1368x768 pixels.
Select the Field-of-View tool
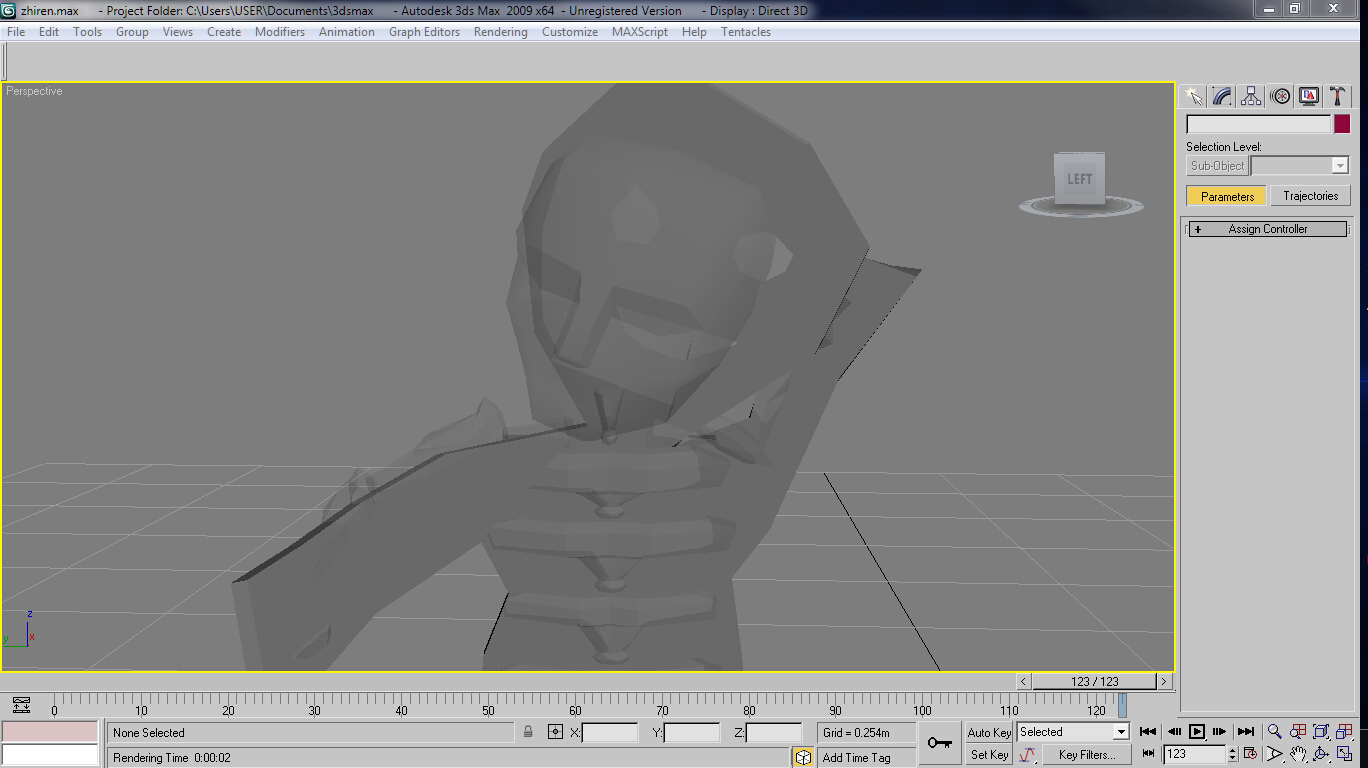(x=1275, y=755)
